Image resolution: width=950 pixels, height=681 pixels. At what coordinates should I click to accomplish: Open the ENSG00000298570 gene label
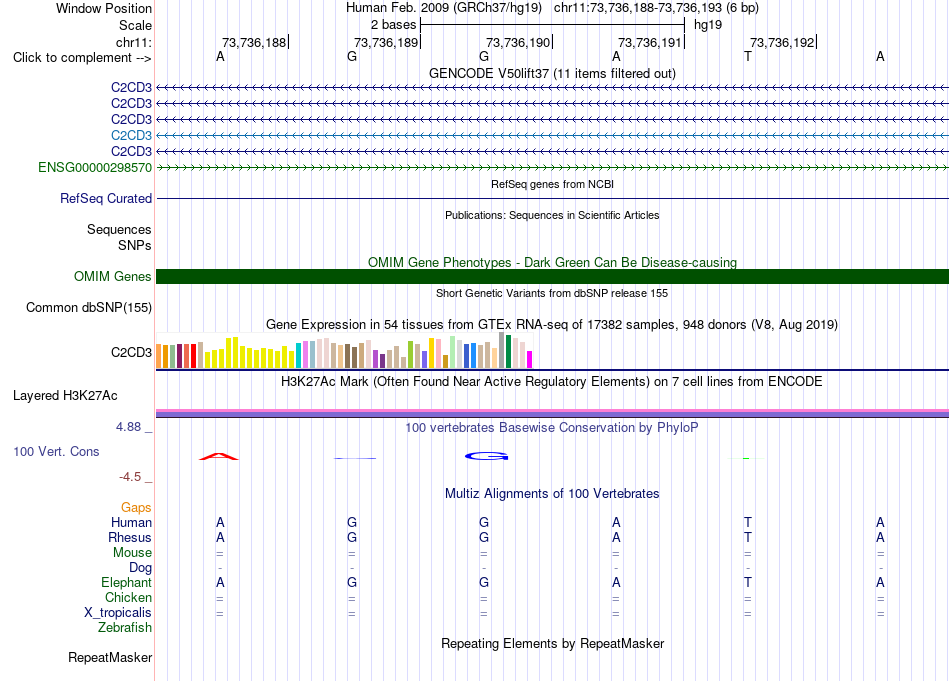(95, 167)
